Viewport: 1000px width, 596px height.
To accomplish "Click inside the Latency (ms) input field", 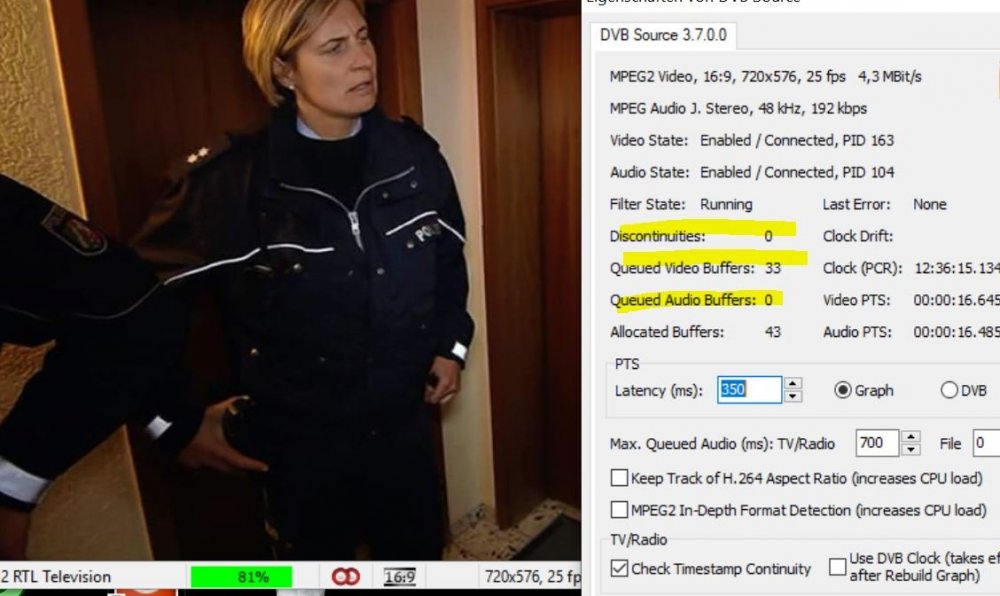I will pyautogui.click(x=749, y=389).
